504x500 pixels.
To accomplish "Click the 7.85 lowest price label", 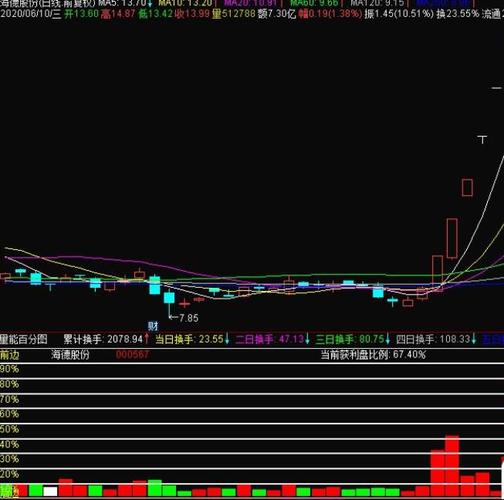I will (x=189, y=318).
